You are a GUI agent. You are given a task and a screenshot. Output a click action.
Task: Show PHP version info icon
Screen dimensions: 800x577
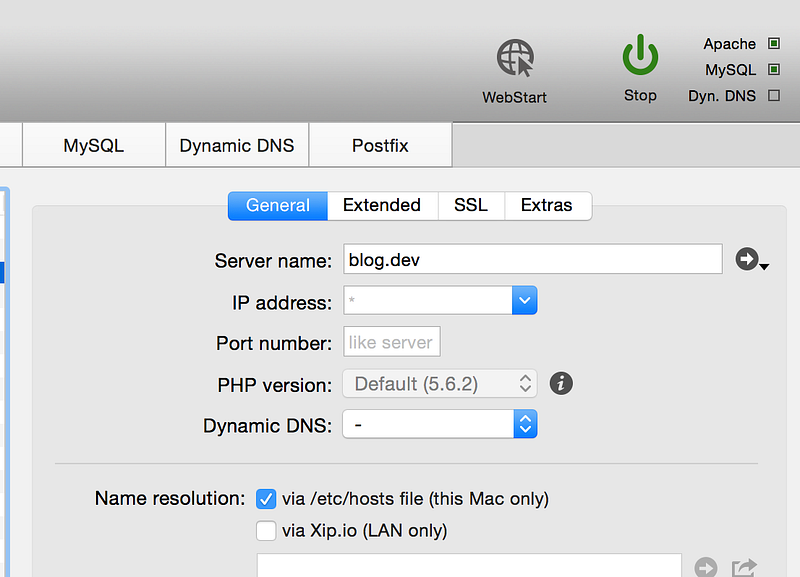click(x=561, y=383)
